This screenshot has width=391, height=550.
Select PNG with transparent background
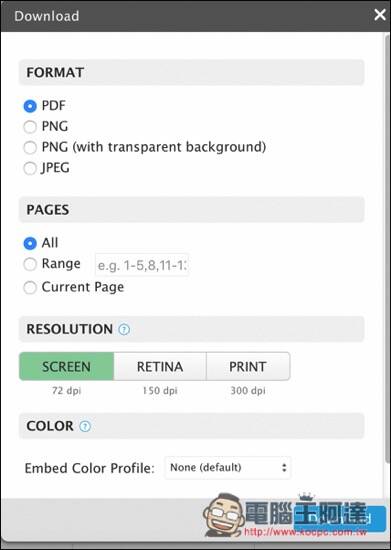pos(30,147)
